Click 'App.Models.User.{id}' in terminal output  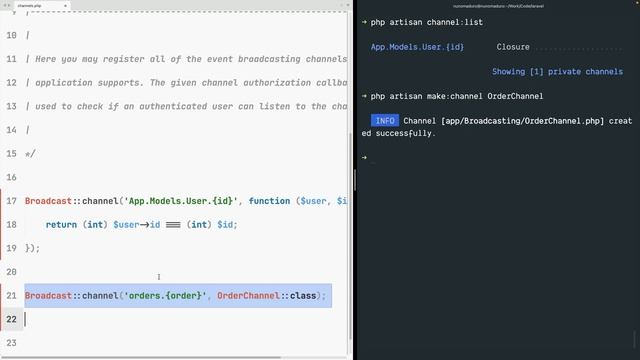pos(417,47)
